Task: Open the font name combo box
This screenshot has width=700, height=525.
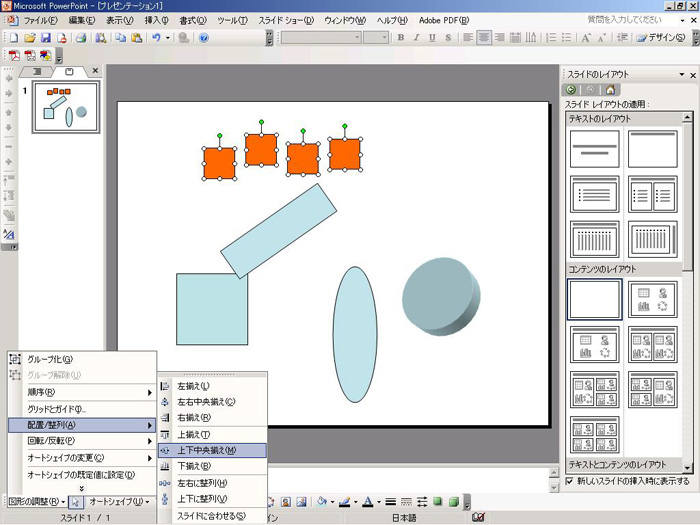Action: click(x=321, y=38)
